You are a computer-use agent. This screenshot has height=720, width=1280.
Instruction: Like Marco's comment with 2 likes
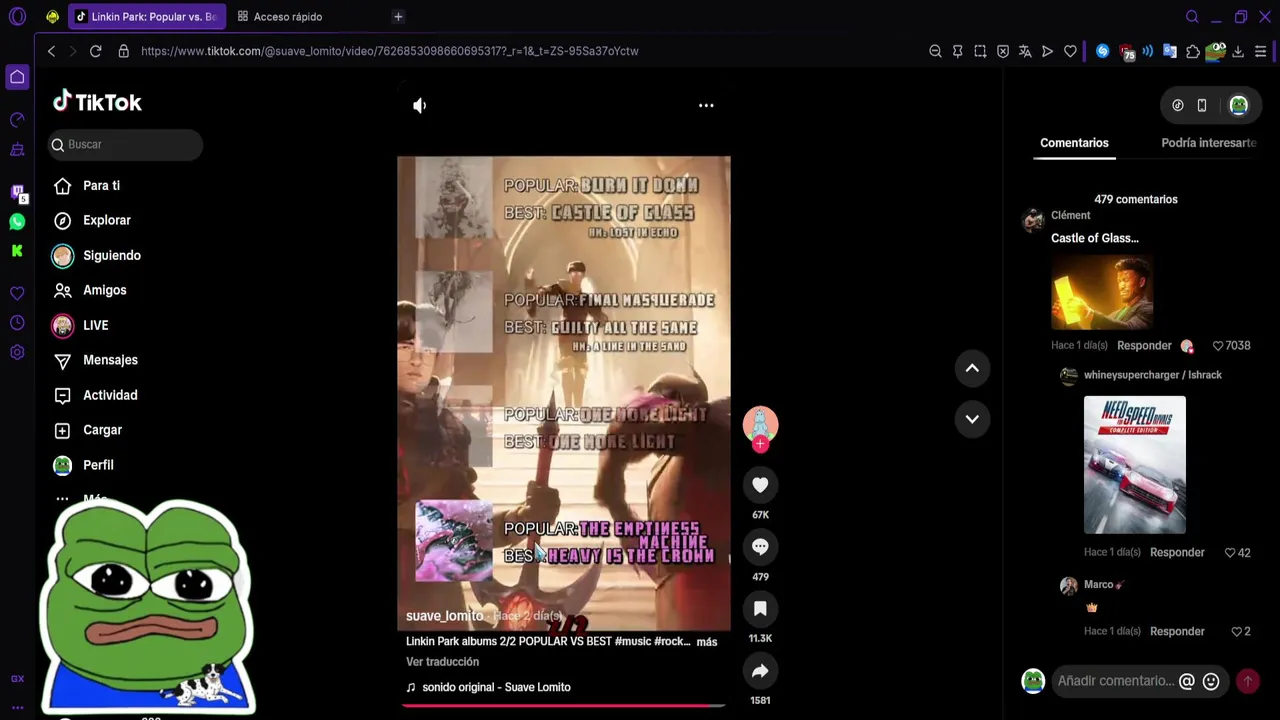coord(1236,632)
